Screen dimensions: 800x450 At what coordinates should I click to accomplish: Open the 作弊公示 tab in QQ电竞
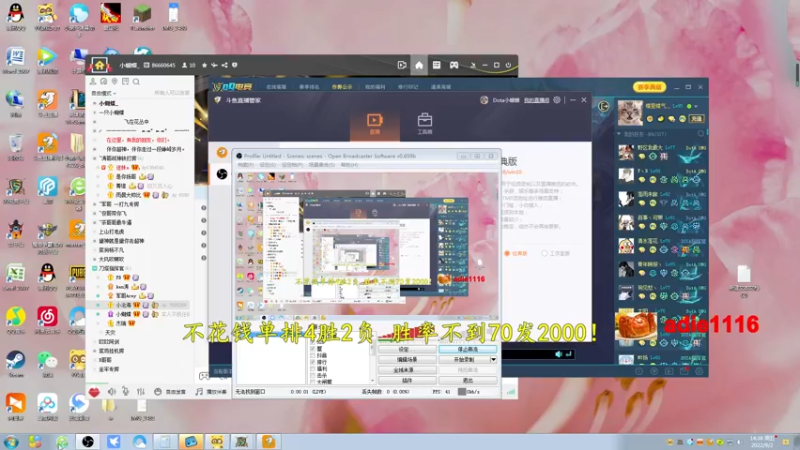click(x=342, y=87)
